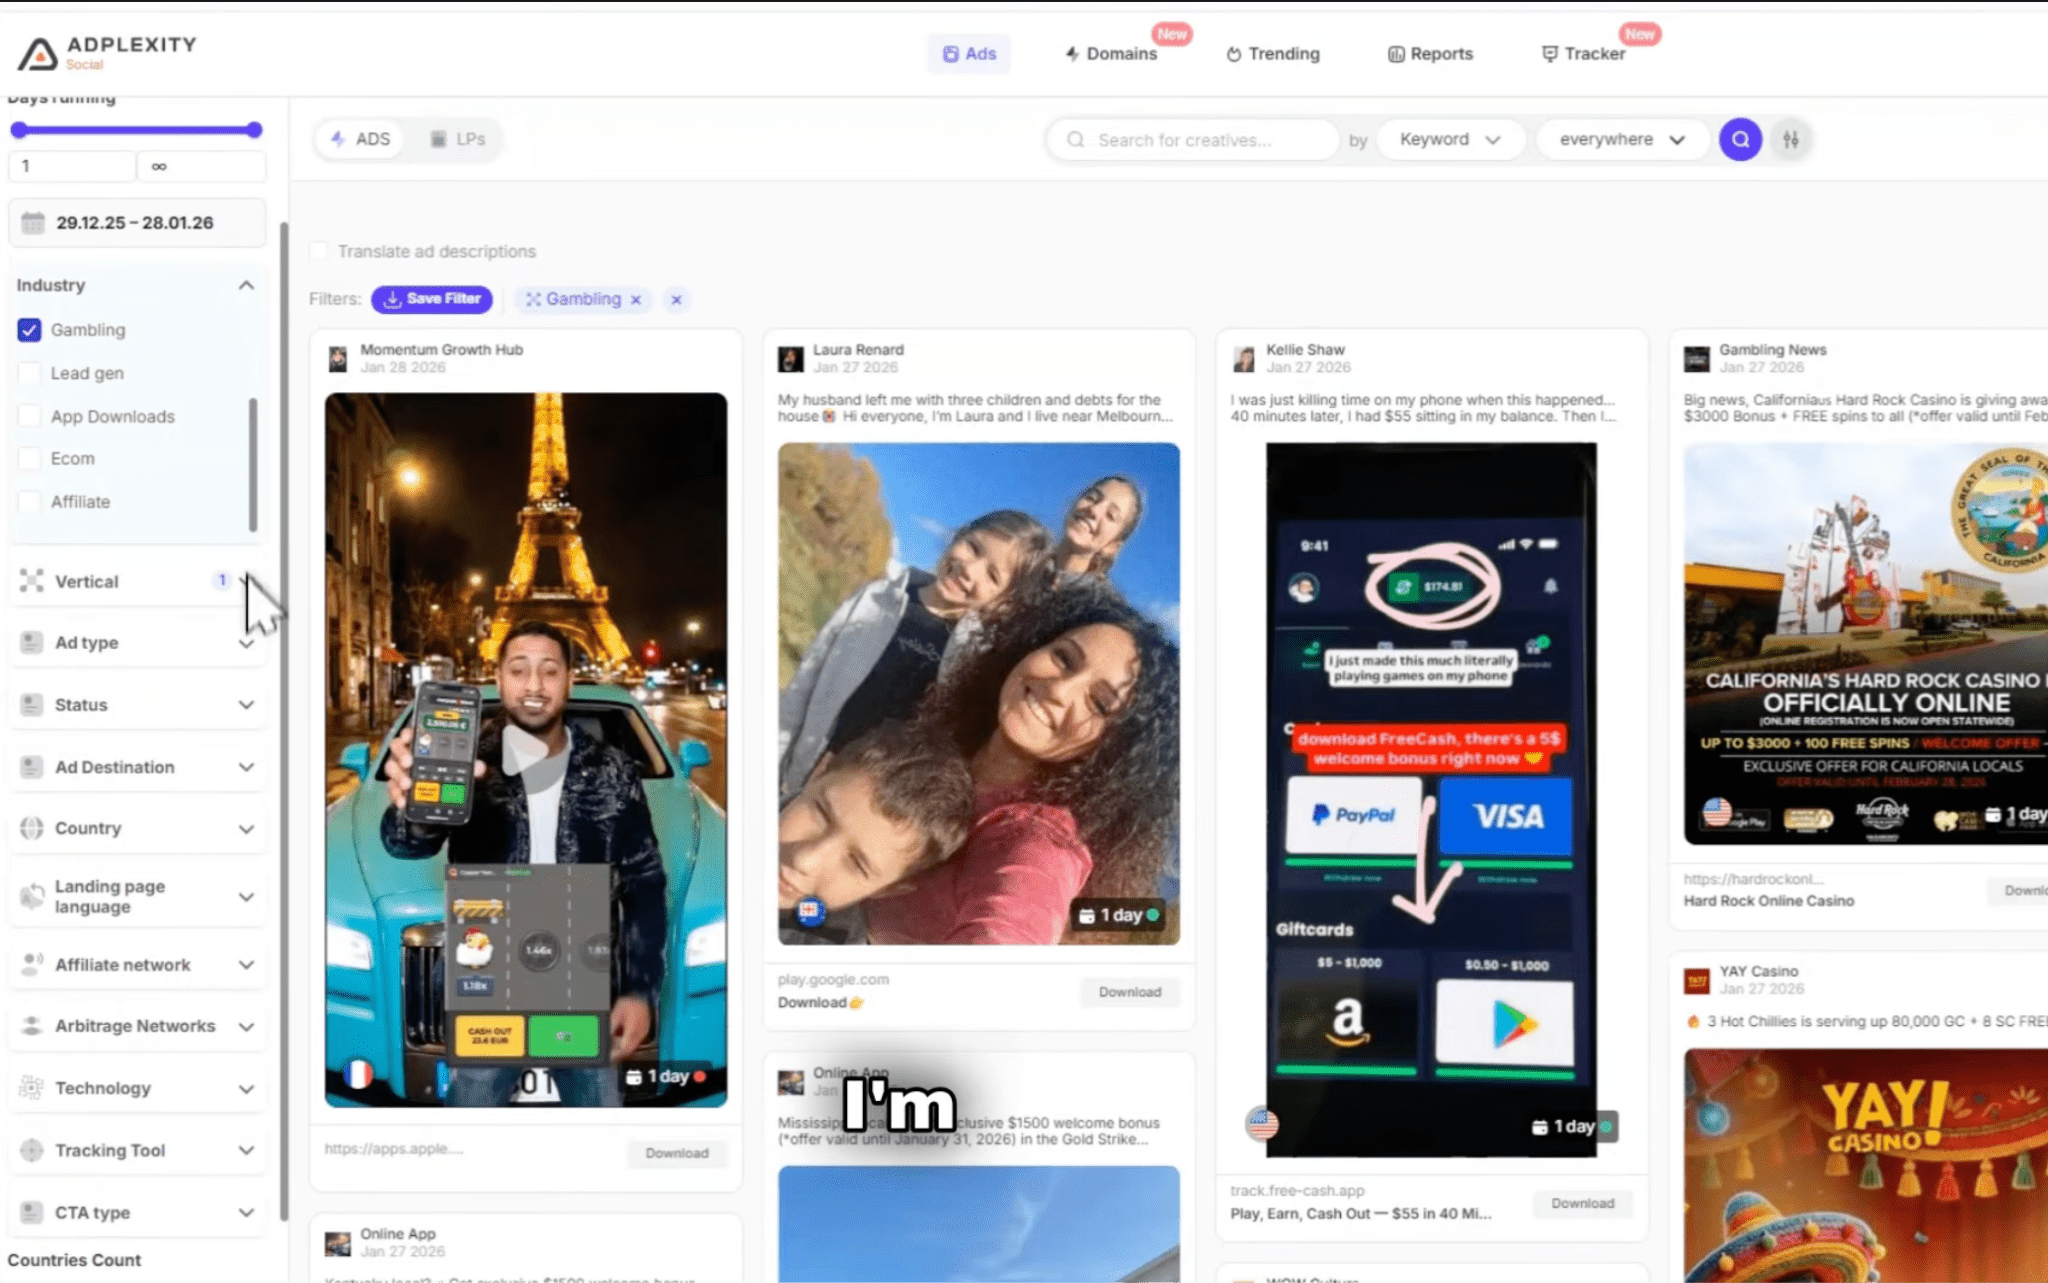Click the Ad type filter icon
This screenshot has width=2048, height=1283.
click(x=32, y=643)
